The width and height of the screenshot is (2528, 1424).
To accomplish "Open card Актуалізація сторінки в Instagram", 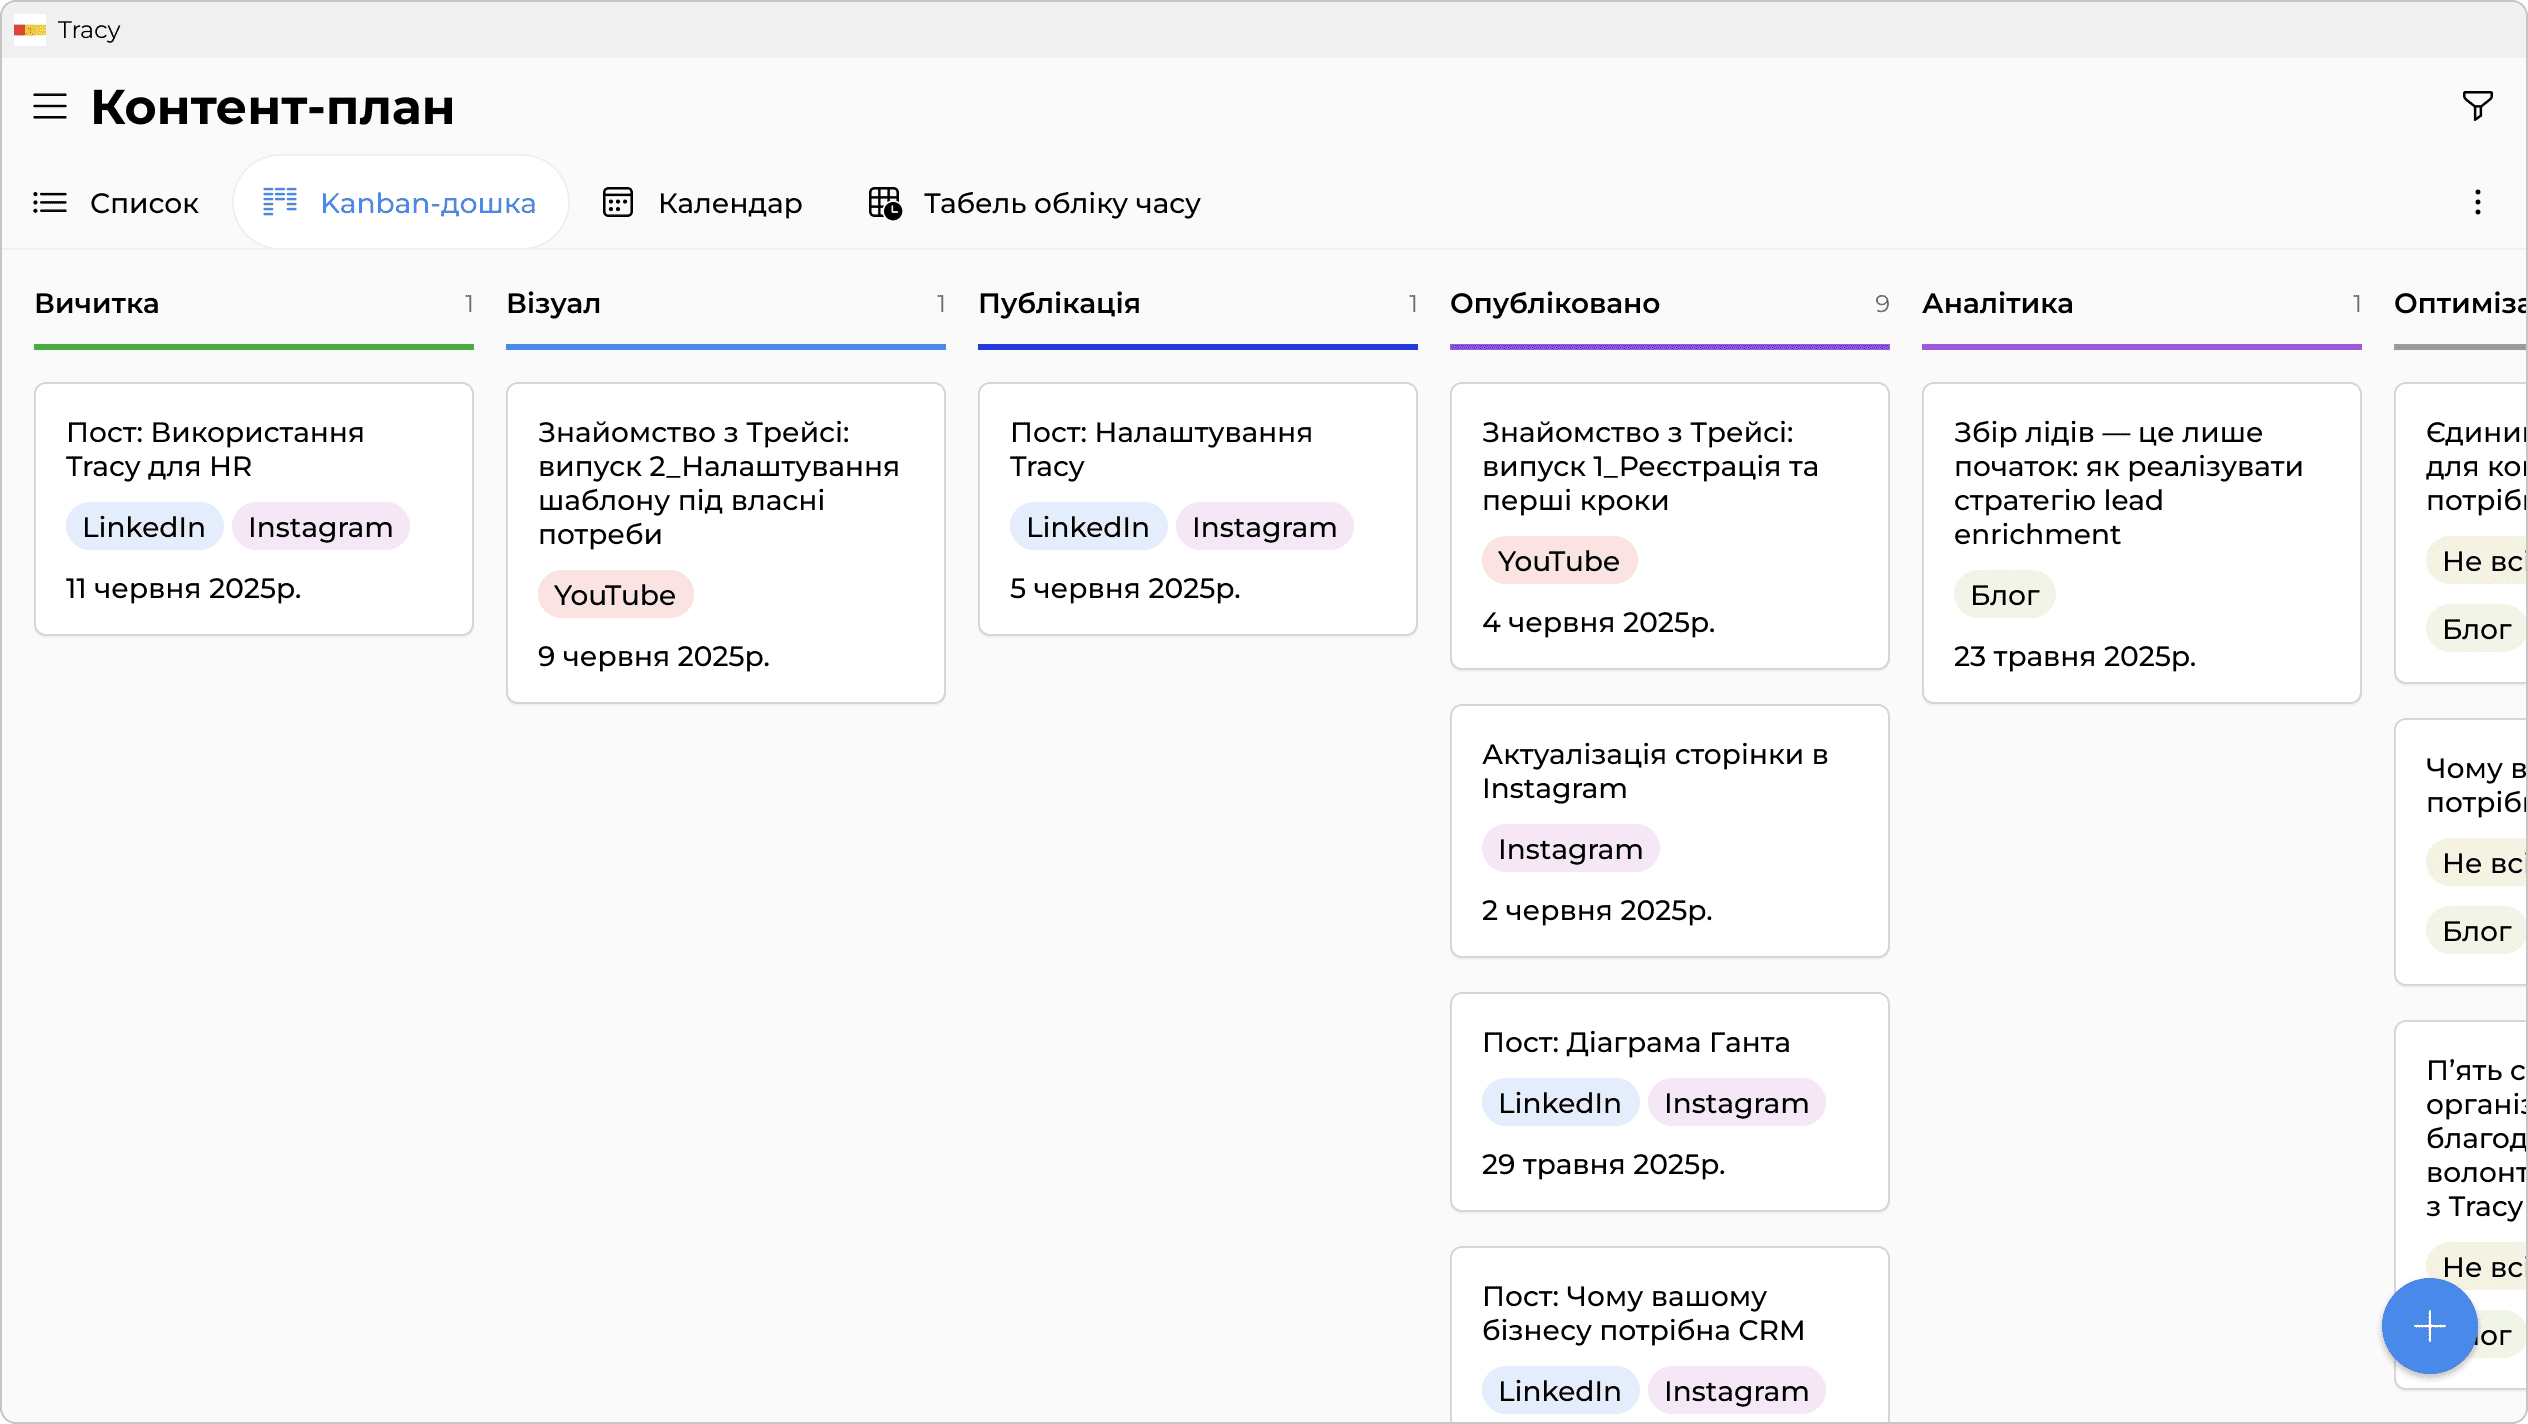I will click(x=1670, y=831).
